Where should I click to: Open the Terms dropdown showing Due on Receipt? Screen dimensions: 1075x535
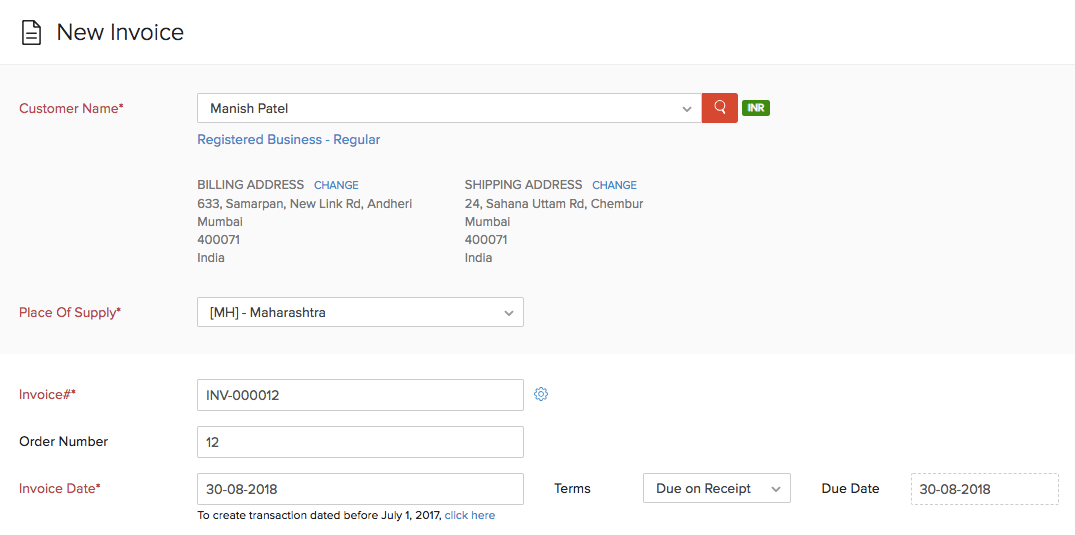coord(716,488)
